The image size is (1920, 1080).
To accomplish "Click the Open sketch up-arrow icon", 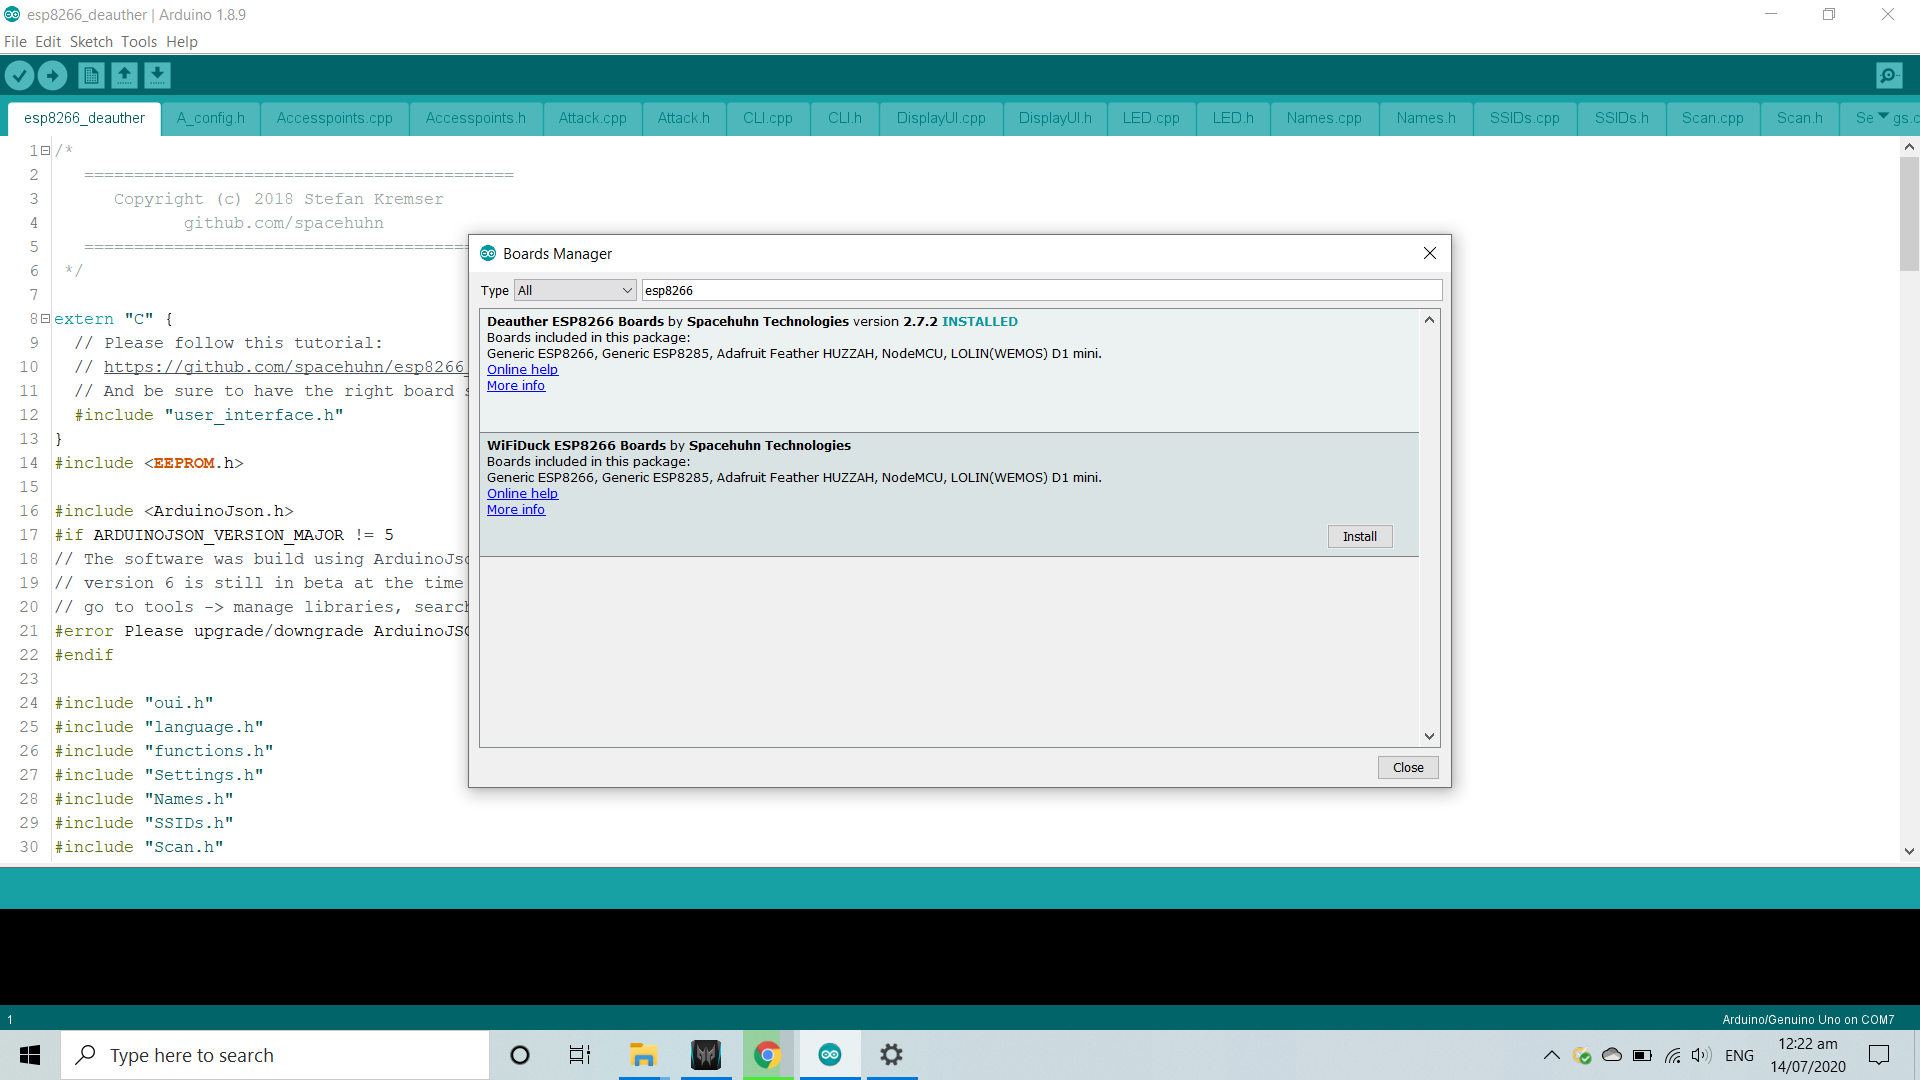I will [x=124, y=75].
